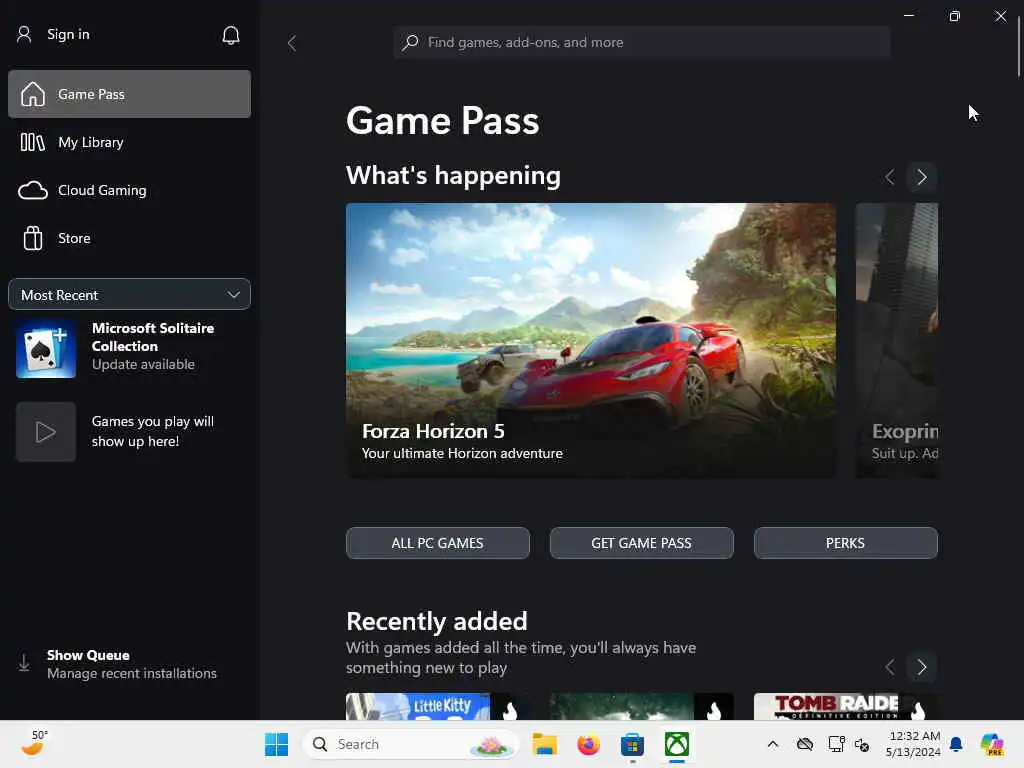Show next What's happening item
Viewport: 1024px width, 768px height.
tap(922, 177)
